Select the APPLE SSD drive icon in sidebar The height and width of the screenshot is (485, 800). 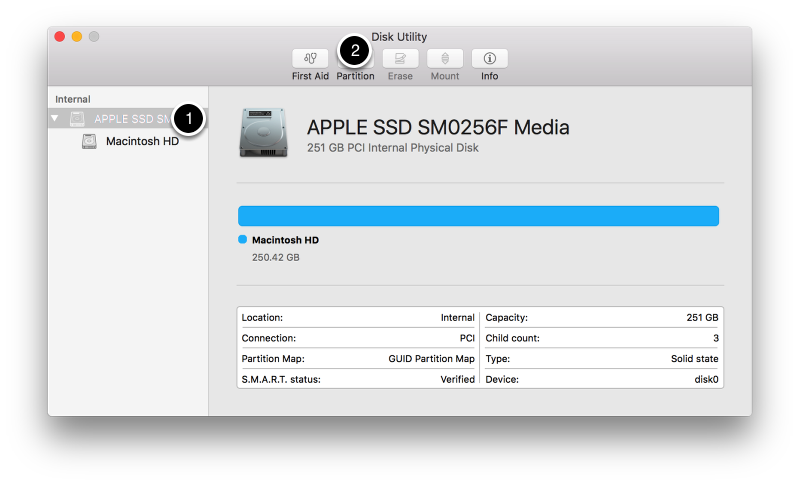78,119
